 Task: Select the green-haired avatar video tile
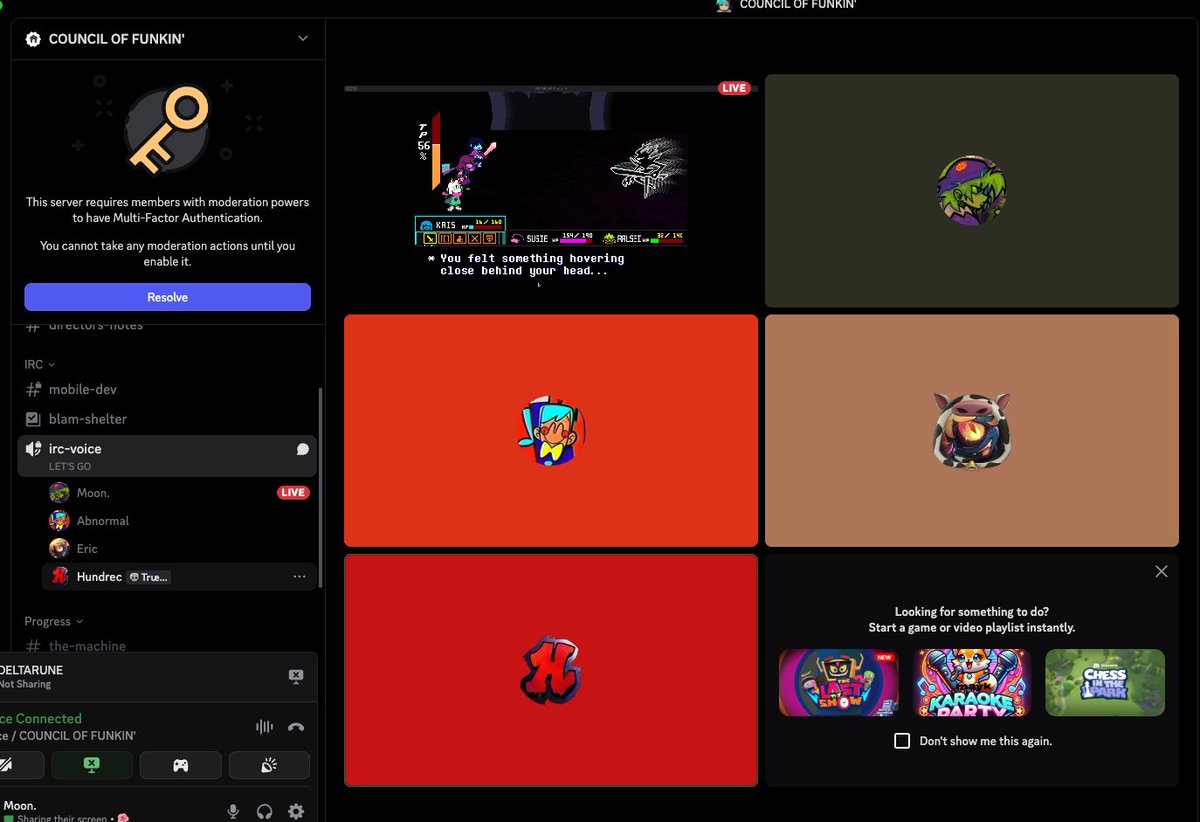coord(972,190)
